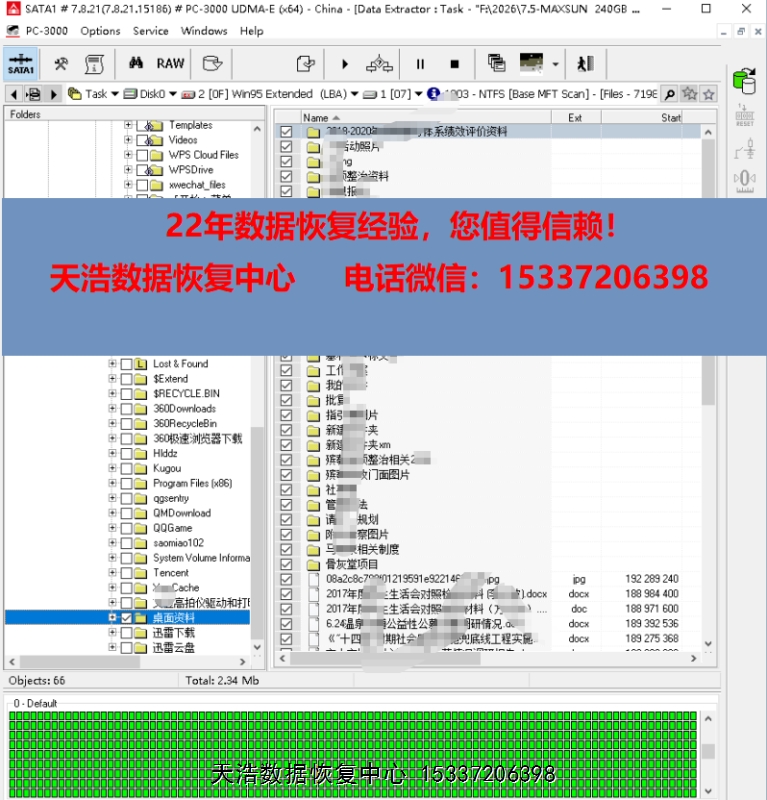The image size is (767, 800).
Task: Click the sector map vertical scrollbar
Action: coord(708,754)
